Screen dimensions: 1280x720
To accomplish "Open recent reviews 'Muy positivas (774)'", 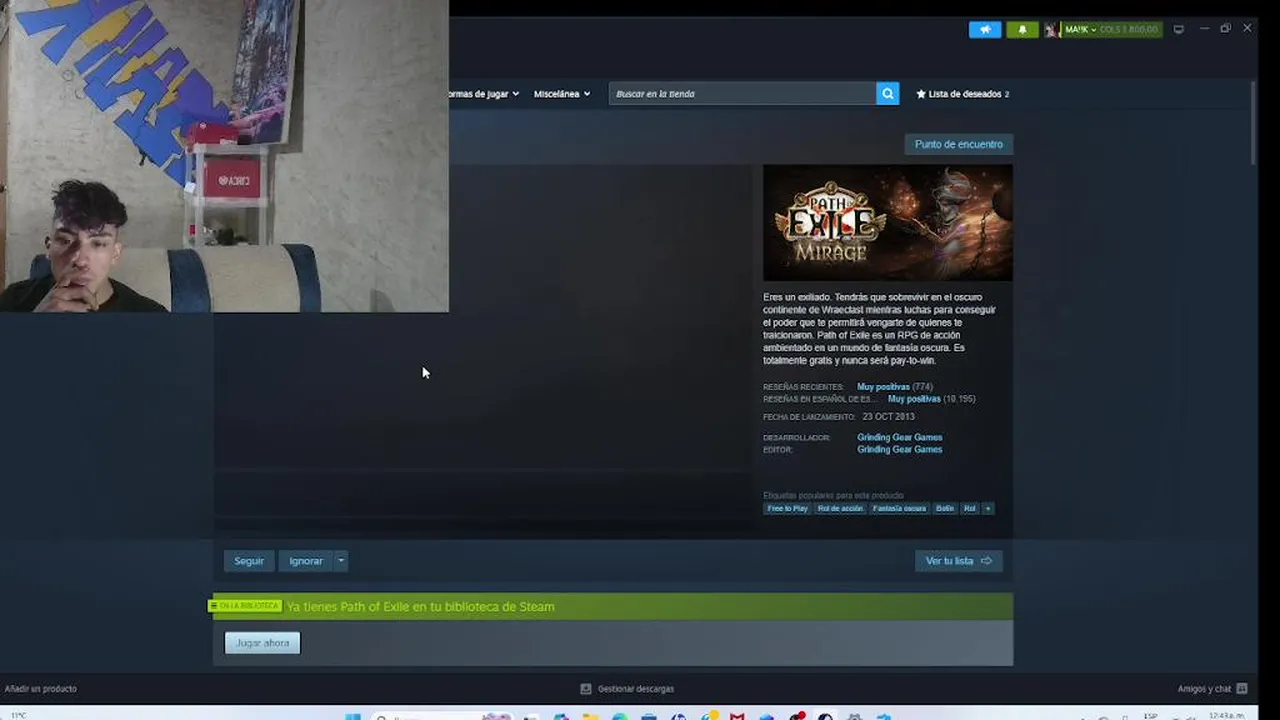I will pyautogui.click(x=894, y=387).
